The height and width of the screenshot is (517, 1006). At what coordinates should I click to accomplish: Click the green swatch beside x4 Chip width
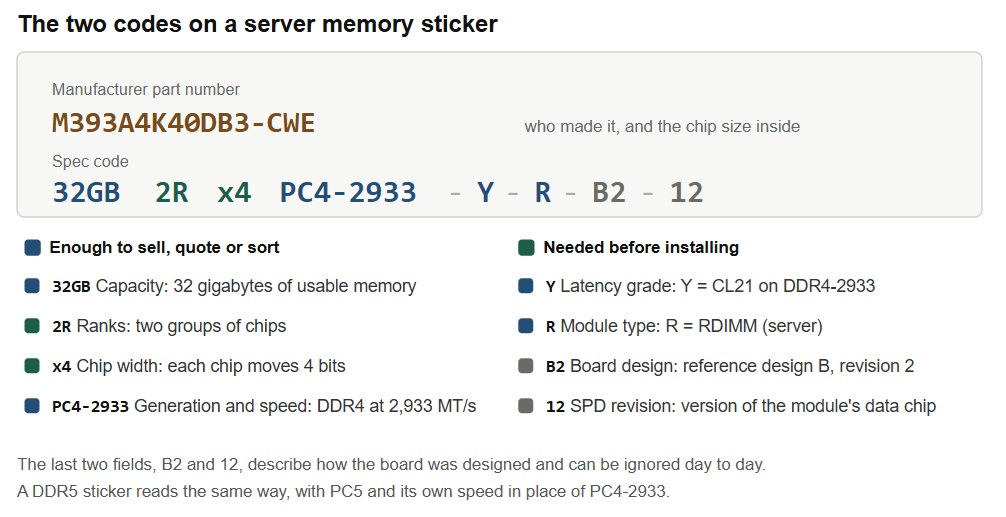32,366
